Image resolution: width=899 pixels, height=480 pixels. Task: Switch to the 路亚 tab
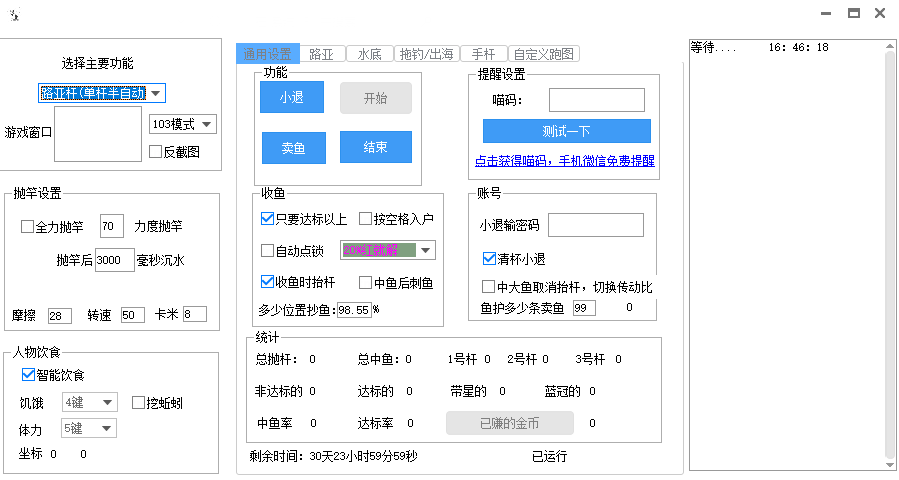coord(321,54)
